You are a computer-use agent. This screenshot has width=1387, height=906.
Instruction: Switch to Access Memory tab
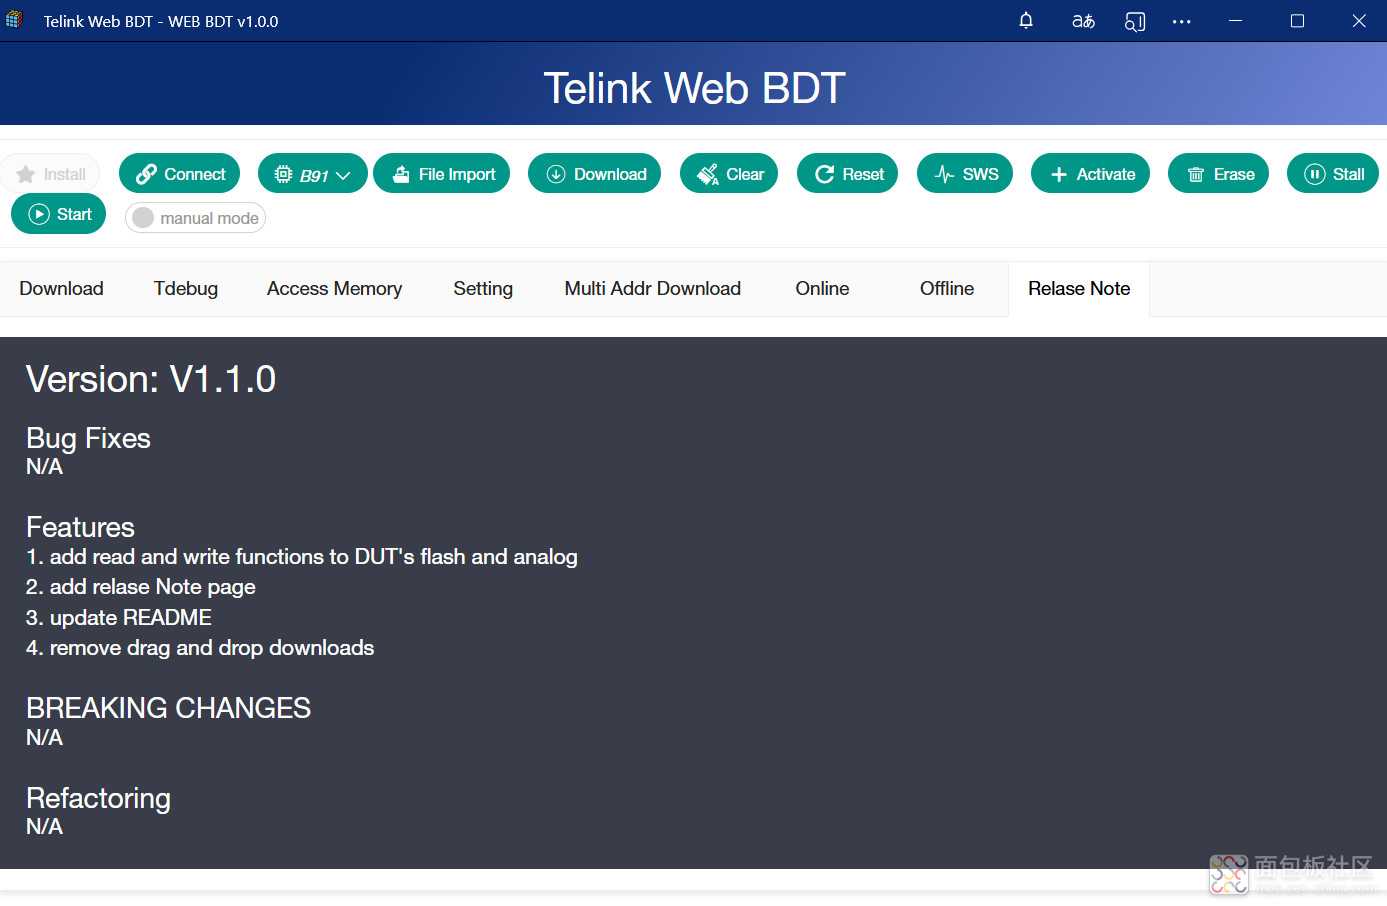pyautogui.click(x=334, y=289)
